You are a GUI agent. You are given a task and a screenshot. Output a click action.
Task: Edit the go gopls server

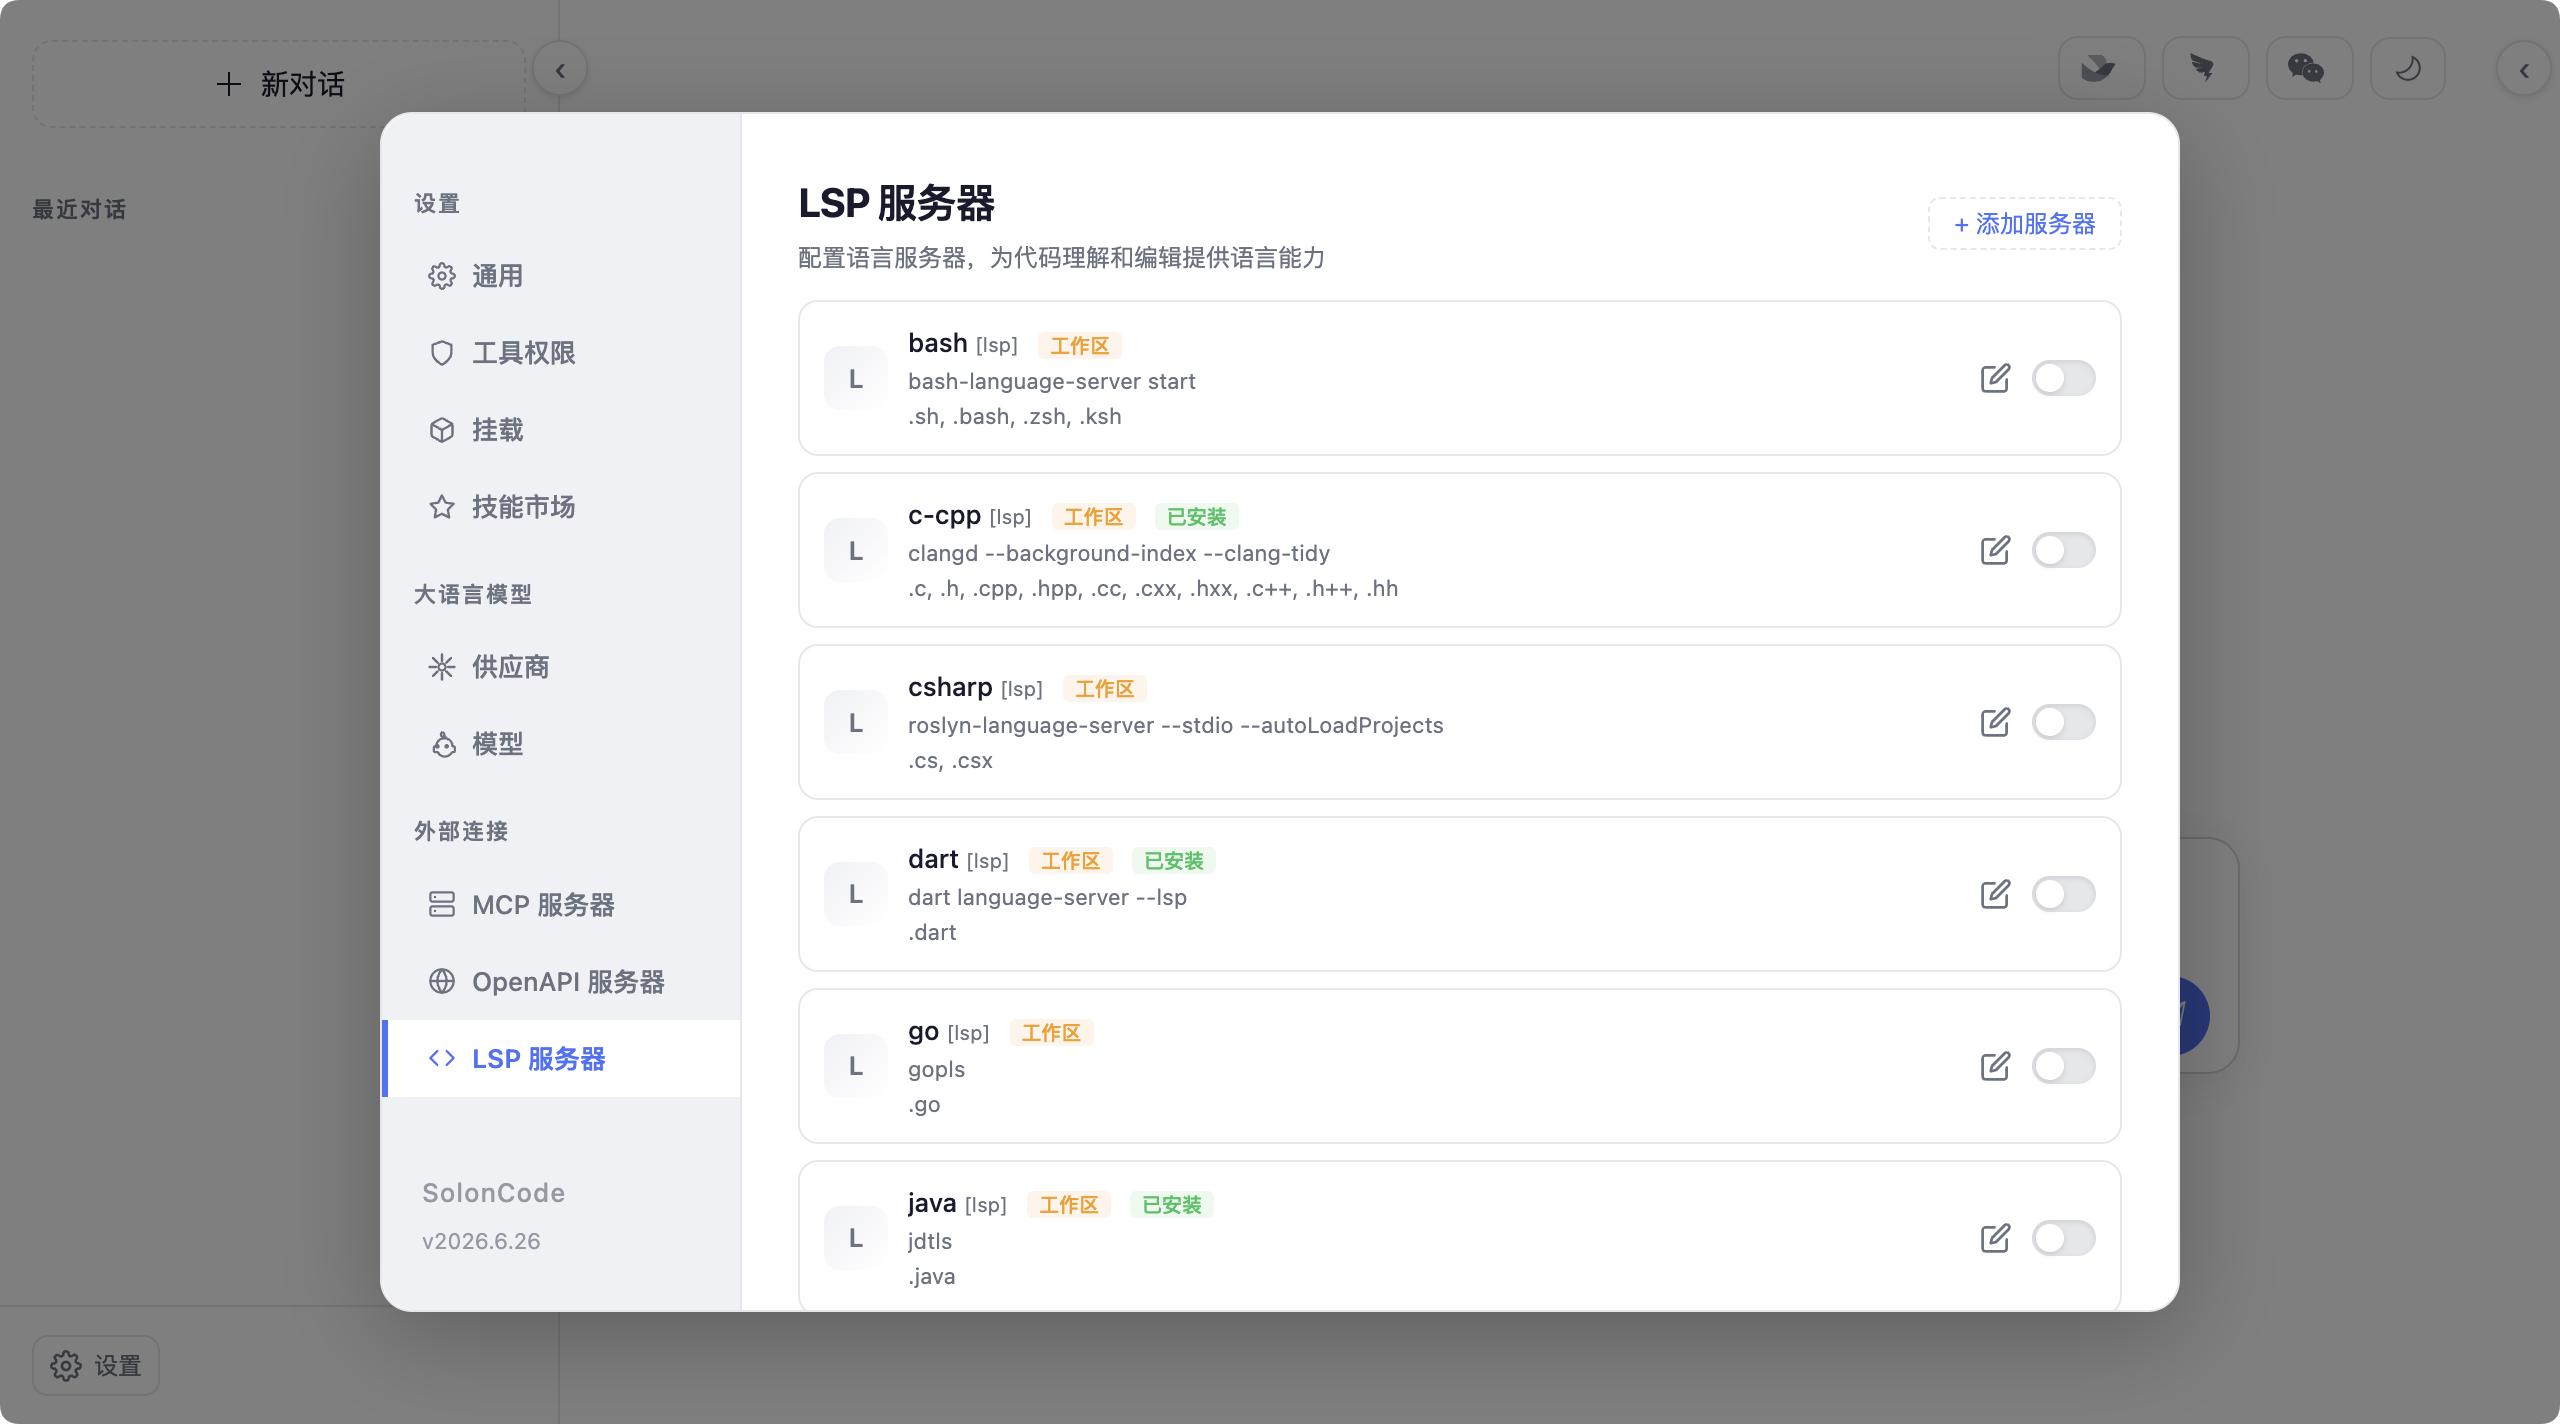click(x=1995, y=1066)
